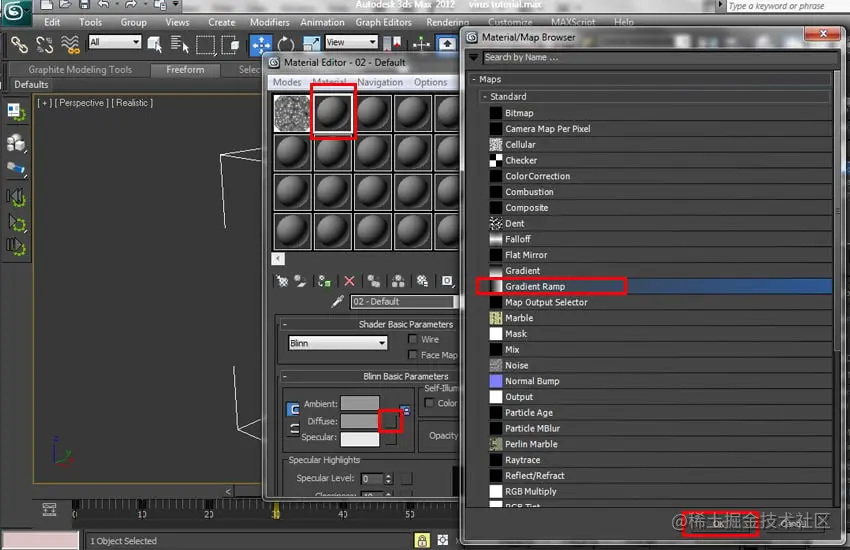This screenshot has height=550, width=850.
Task: Click the viewport [+] general label
Action: (44, 103)
